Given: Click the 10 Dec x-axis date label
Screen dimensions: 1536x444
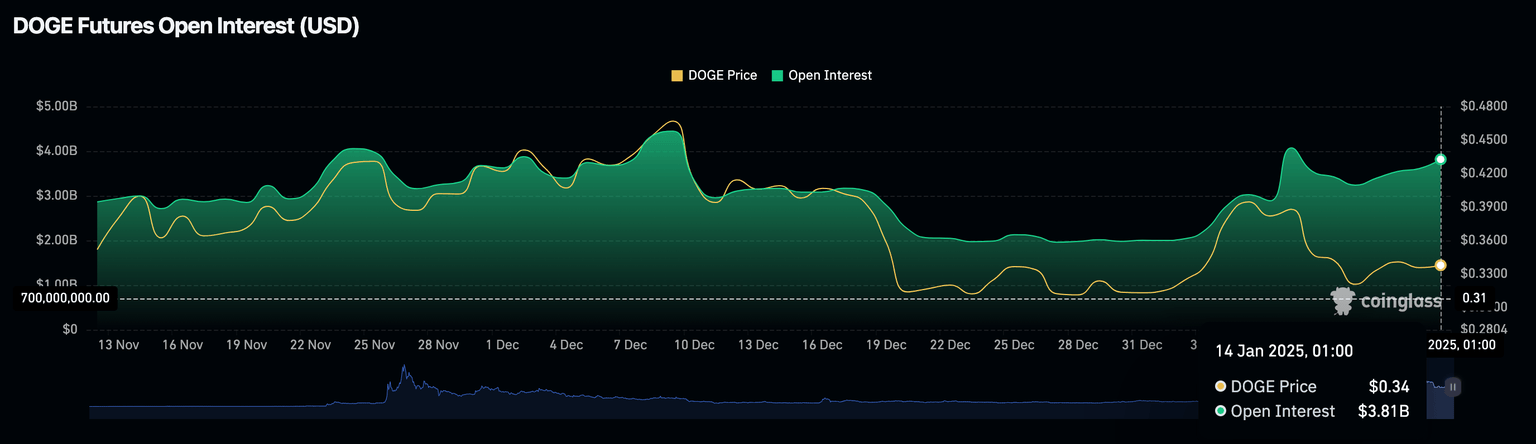Looking at the screenshot, I should [x=694, y=345].
